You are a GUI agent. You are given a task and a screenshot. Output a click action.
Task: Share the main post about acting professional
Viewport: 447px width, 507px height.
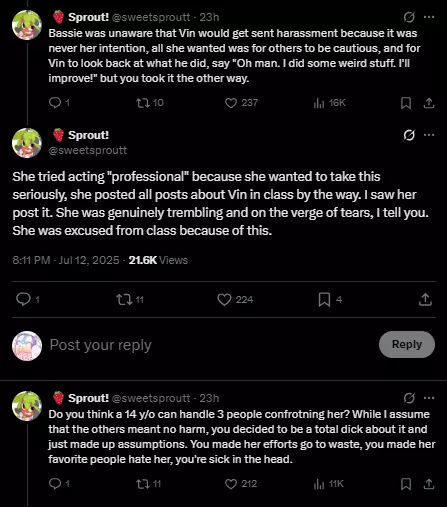click(425, 299)
